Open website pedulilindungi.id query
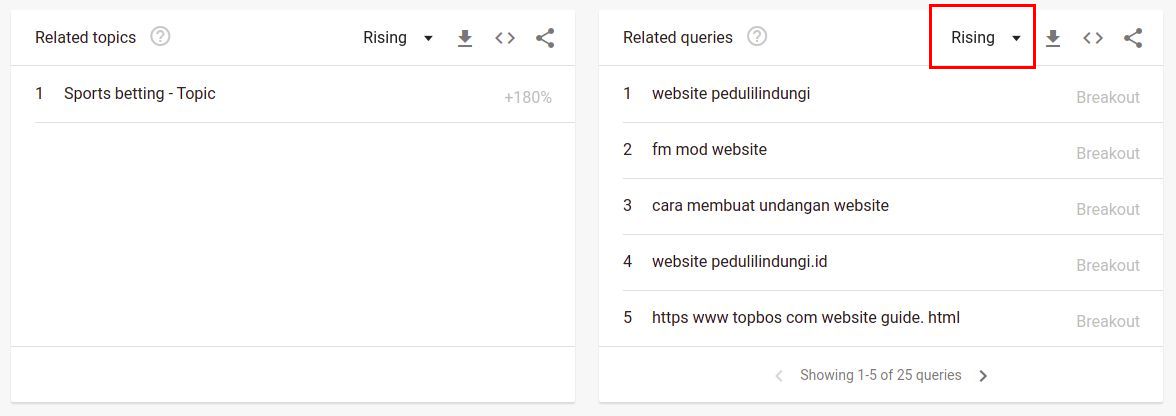Screen dimensions: 1176x416 (x=739, y=262)
